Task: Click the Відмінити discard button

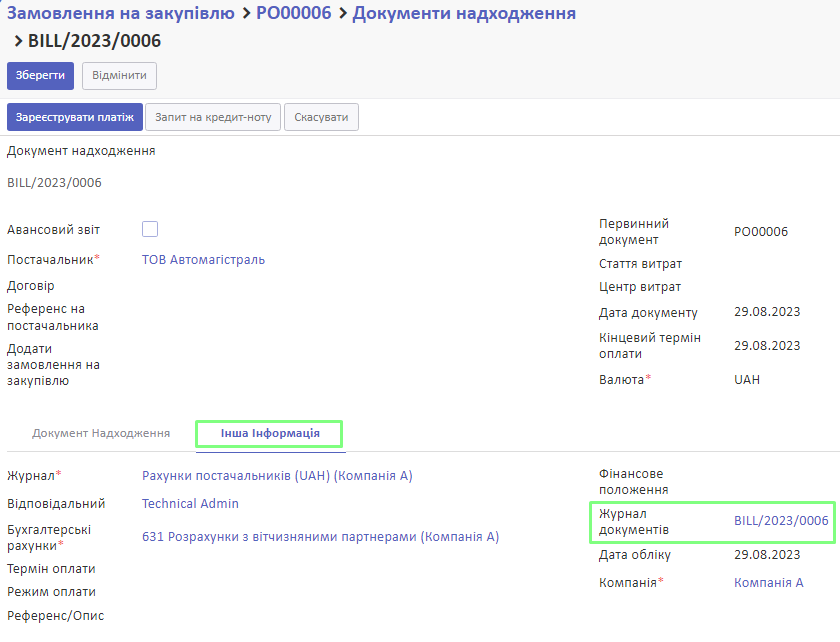Action: 119,76
